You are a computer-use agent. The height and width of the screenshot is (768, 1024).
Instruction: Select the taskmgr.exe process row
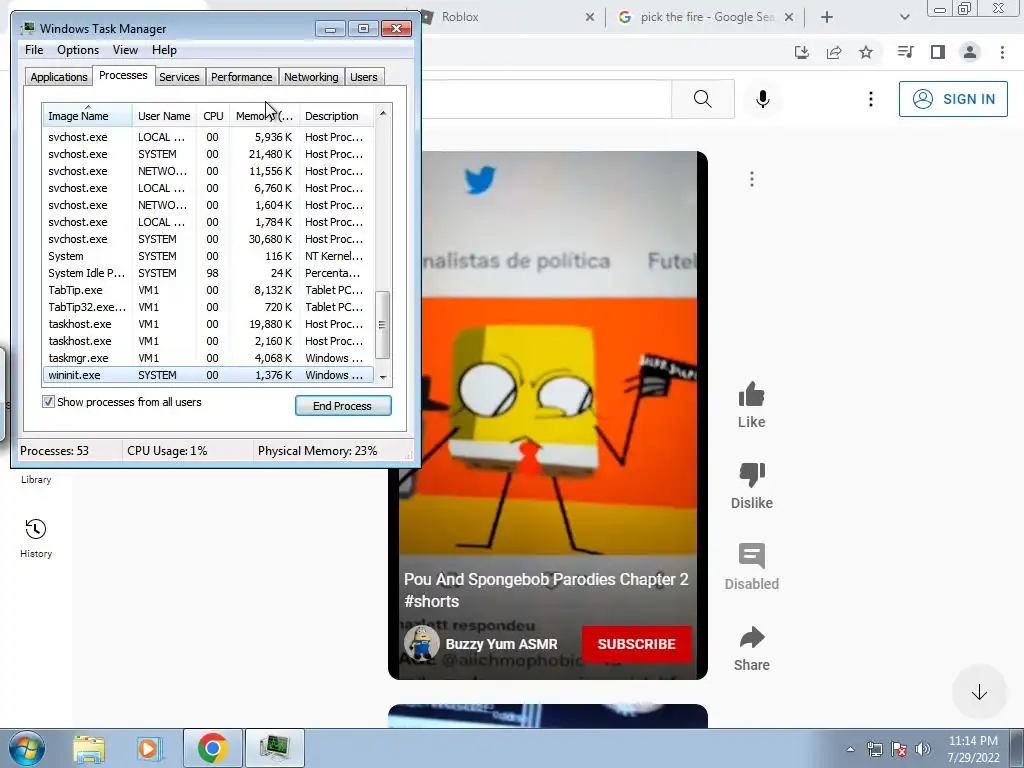pos(208,358)
